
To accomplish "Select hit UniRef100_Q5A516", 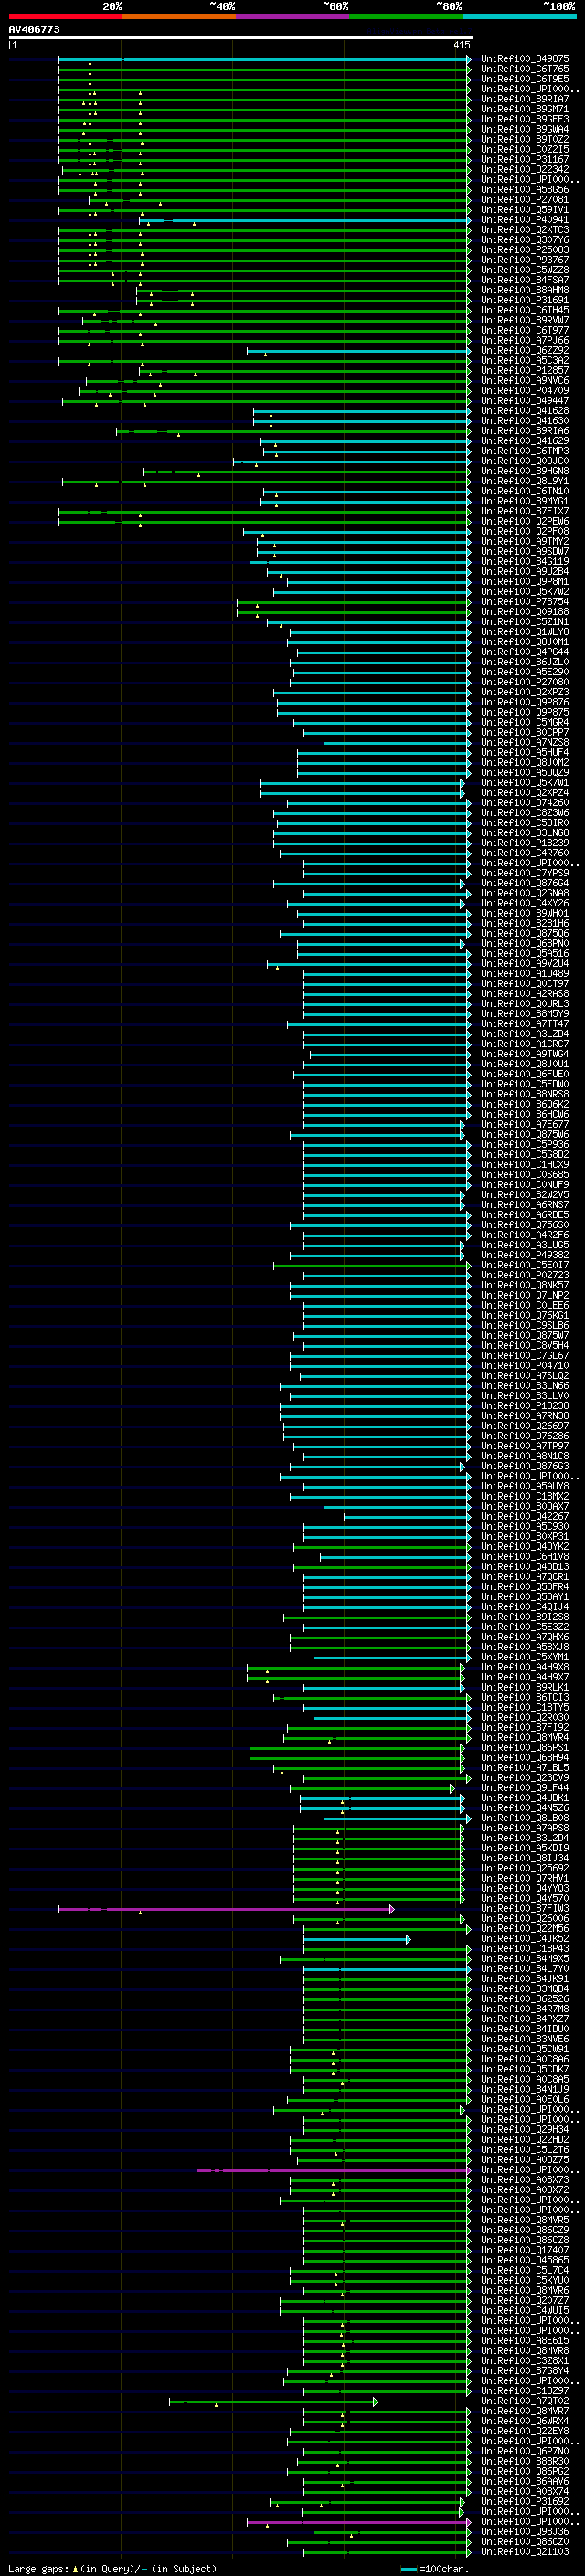I will pos(525,953).
